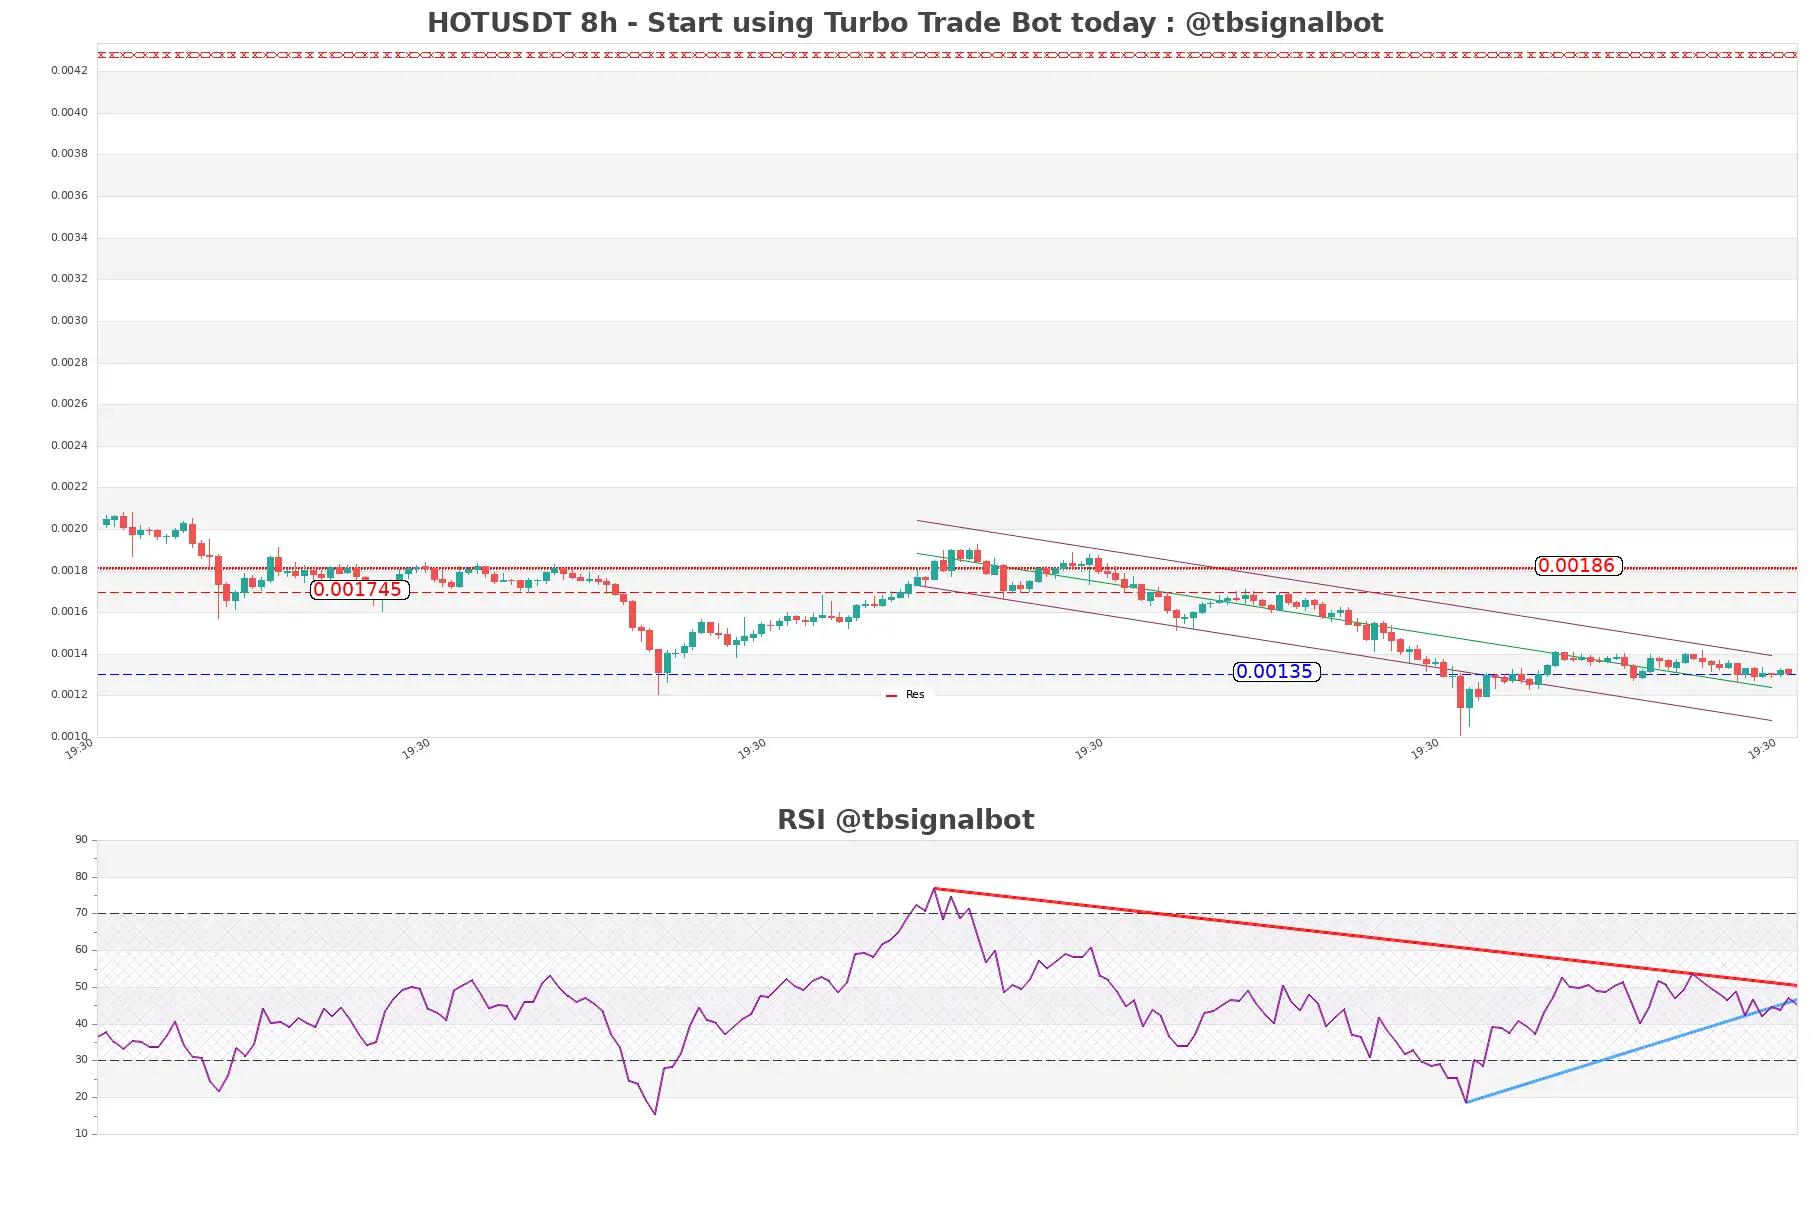Click the RSI 30 axis label

point(81,1060)
